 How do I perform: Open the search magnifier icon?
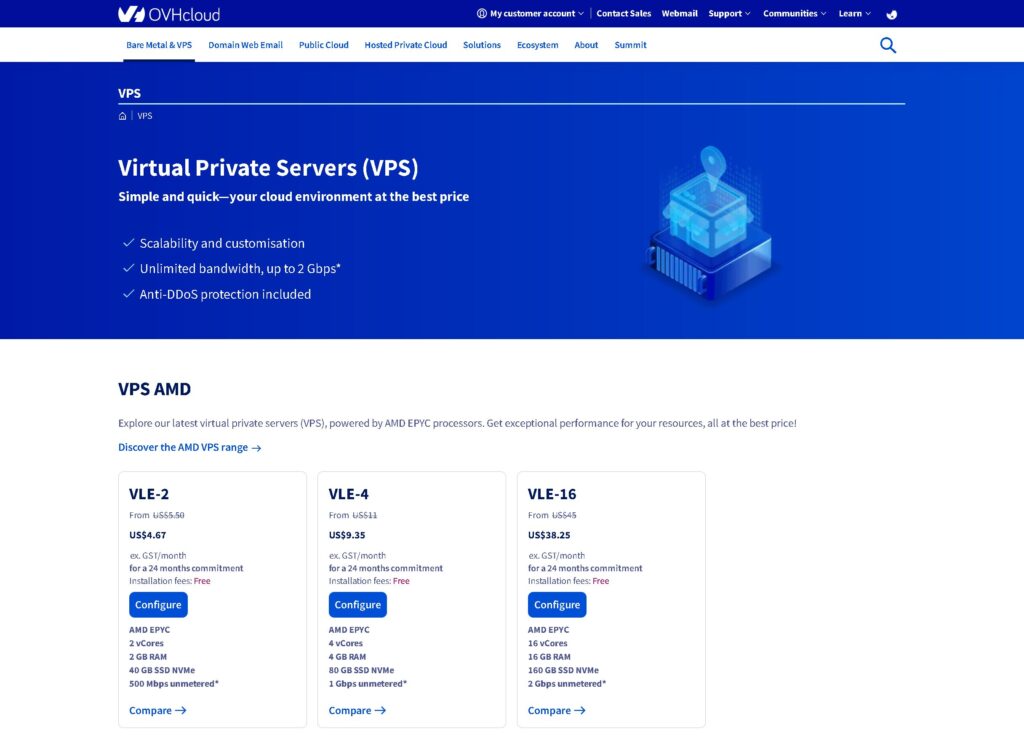[888, 45]
